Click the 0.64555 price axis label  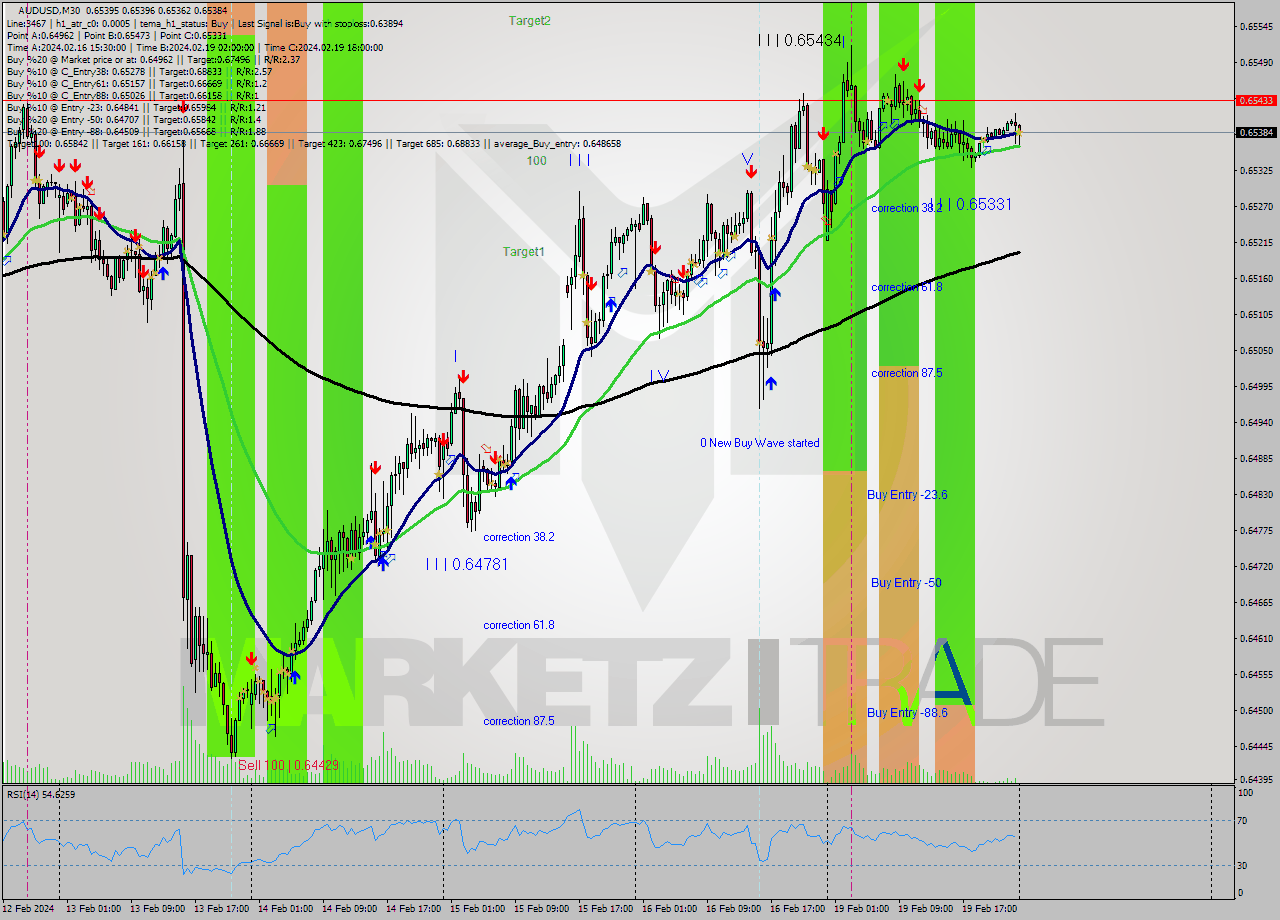click(1256, 674)
